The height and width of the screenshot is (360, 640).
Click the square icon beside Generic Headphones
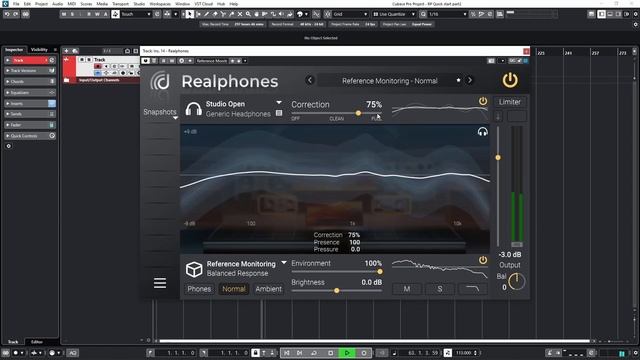coord(279,113)
